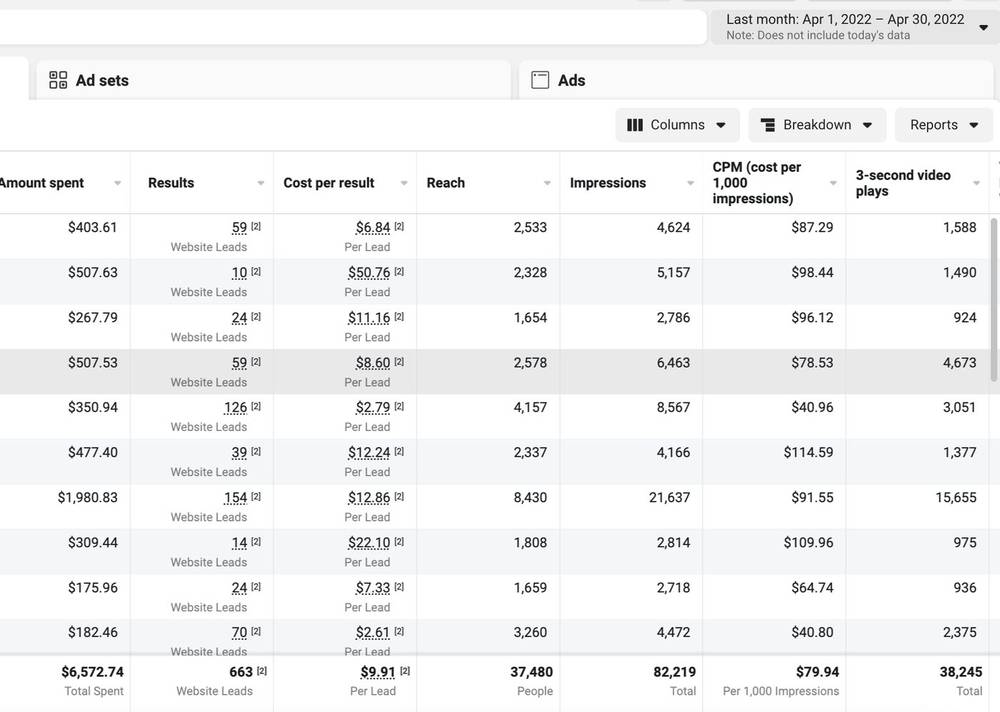This screenshot has height=712, width=1000.
Task: Click cost per result $22.10
Action: [x=369, y=543]
